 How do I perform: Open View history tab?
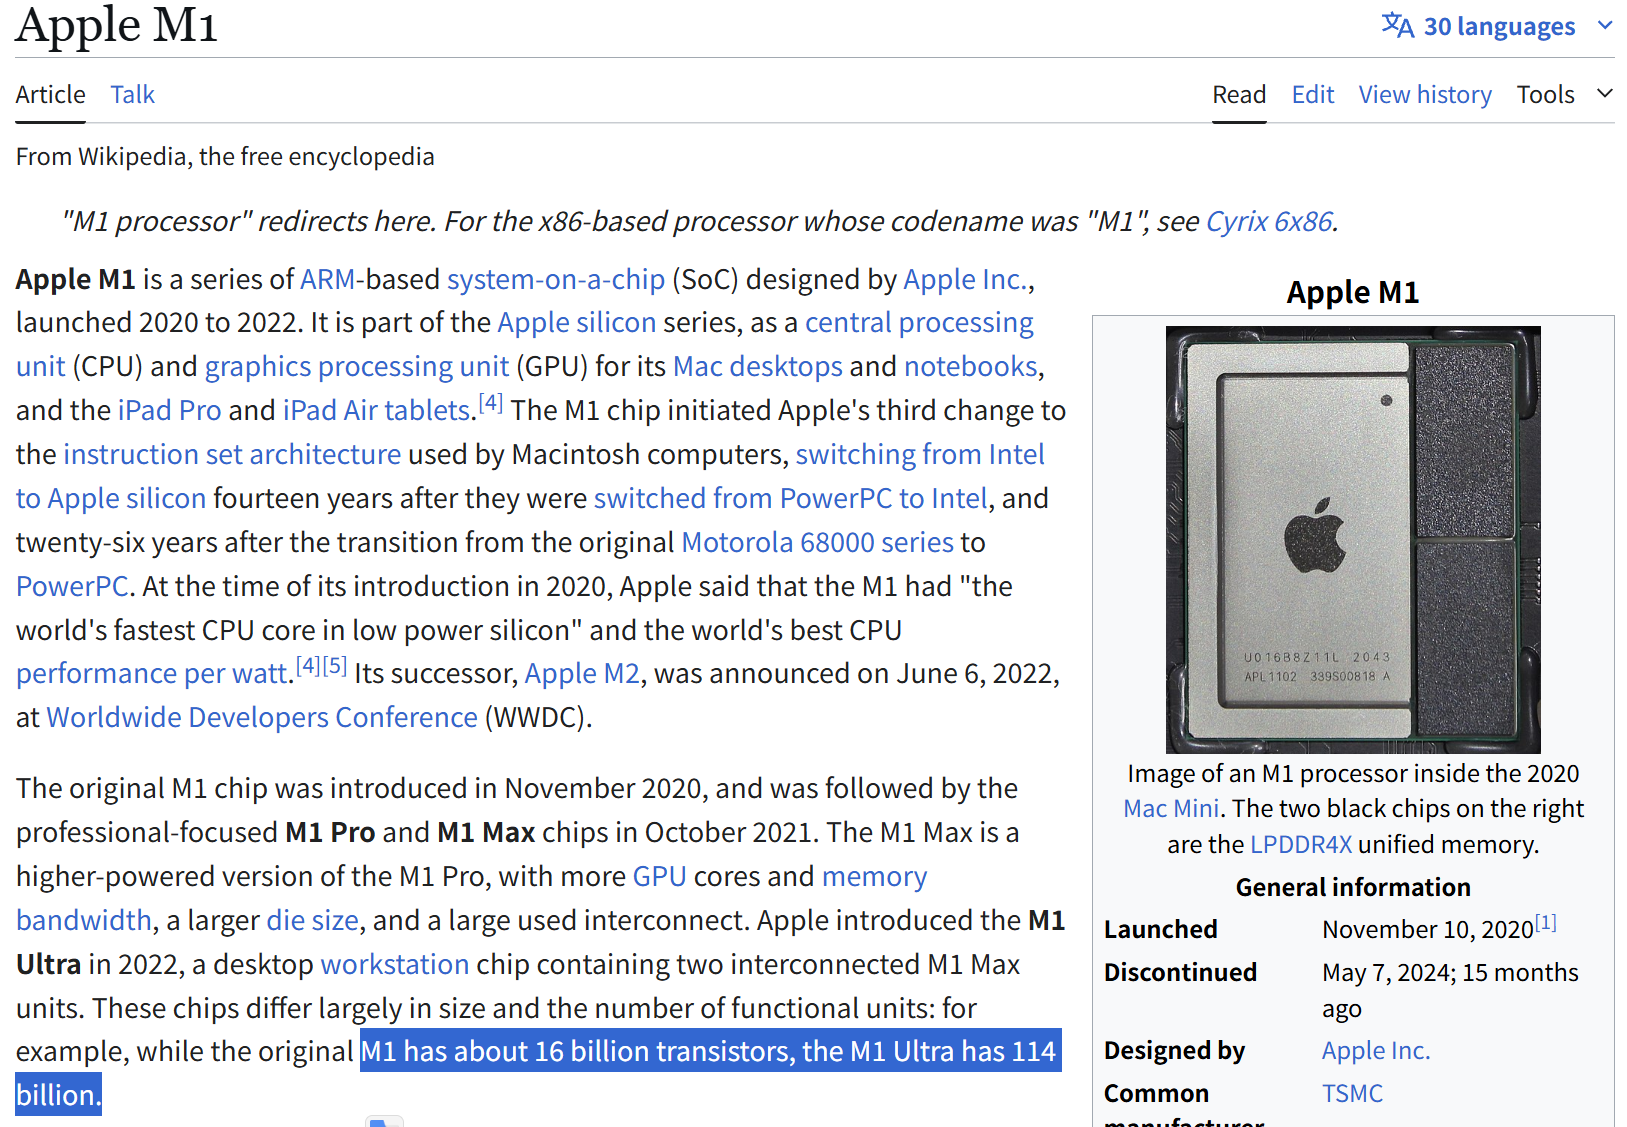pos(1424,94)
